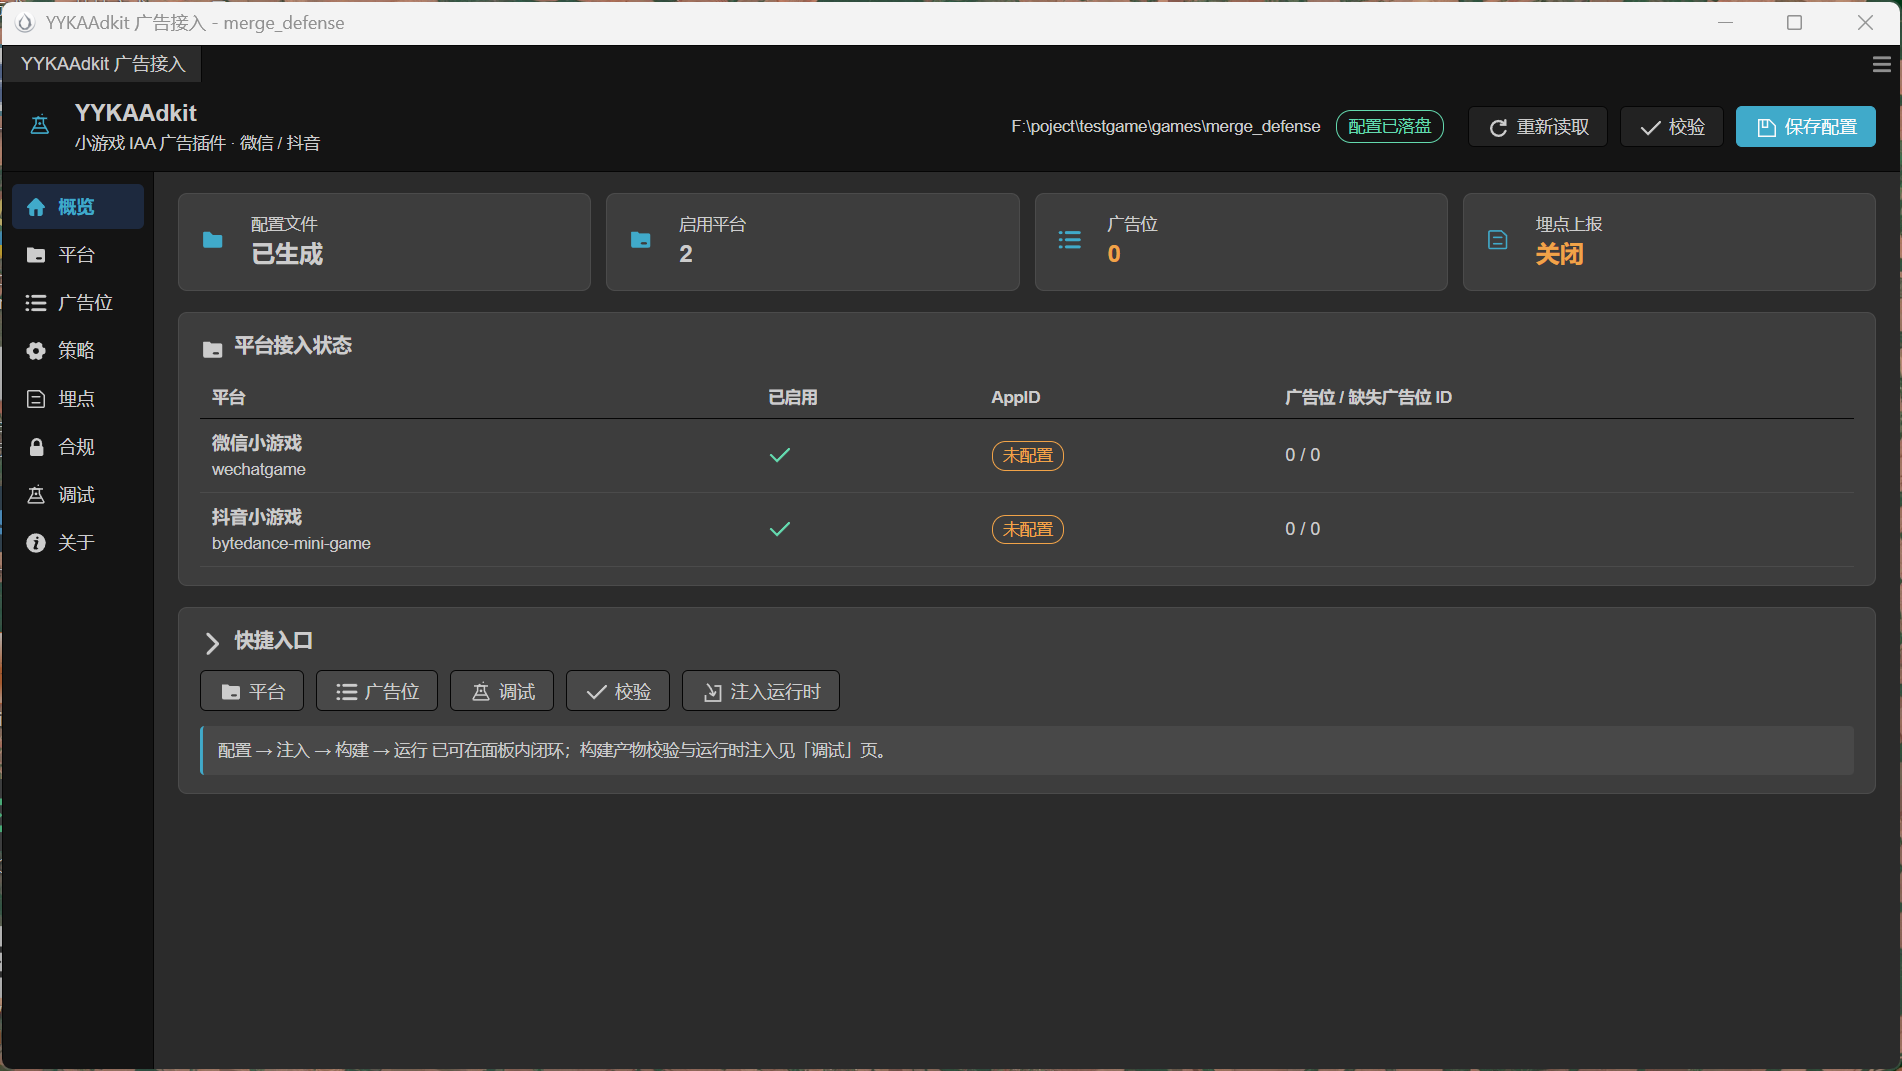Click 未配置 AppID badge for 抖音小游戏
Viewport: 1902px width, 1071px height.
click(1028, 530)
